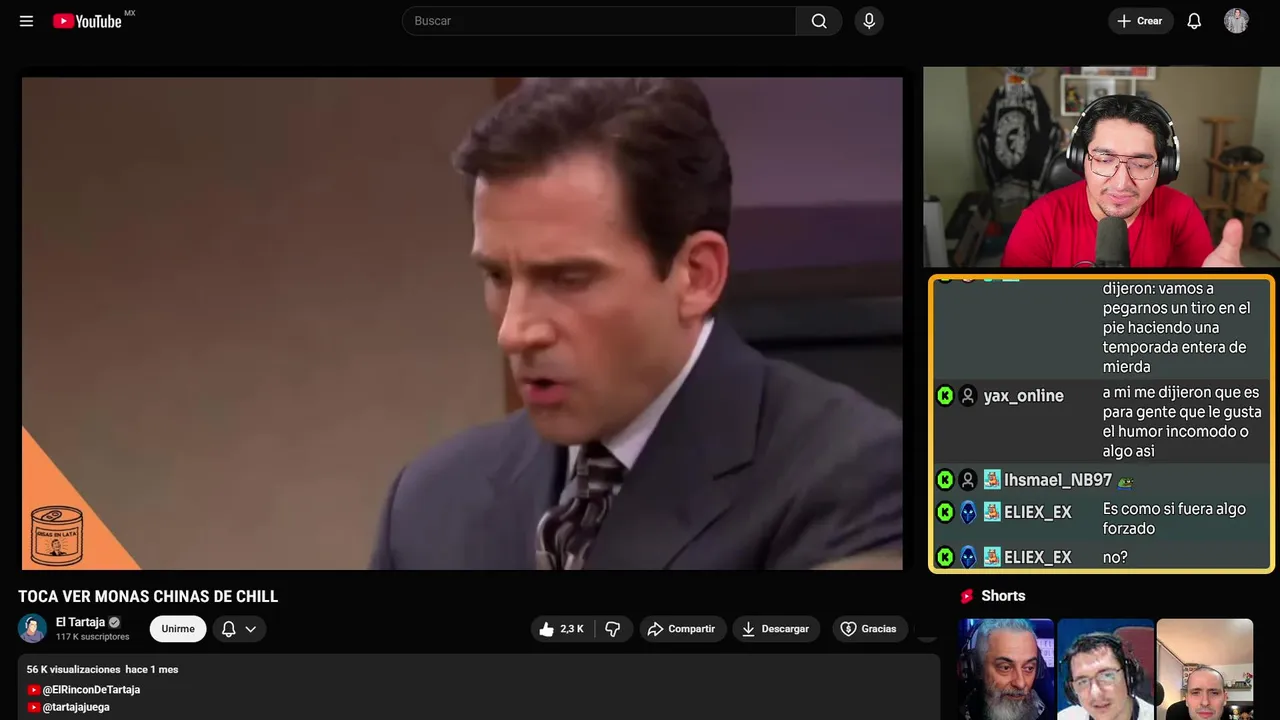The height and width of the screenshot is (720, 1280).
Task: Click yax_online username in chat
Action: point(1023,396)
